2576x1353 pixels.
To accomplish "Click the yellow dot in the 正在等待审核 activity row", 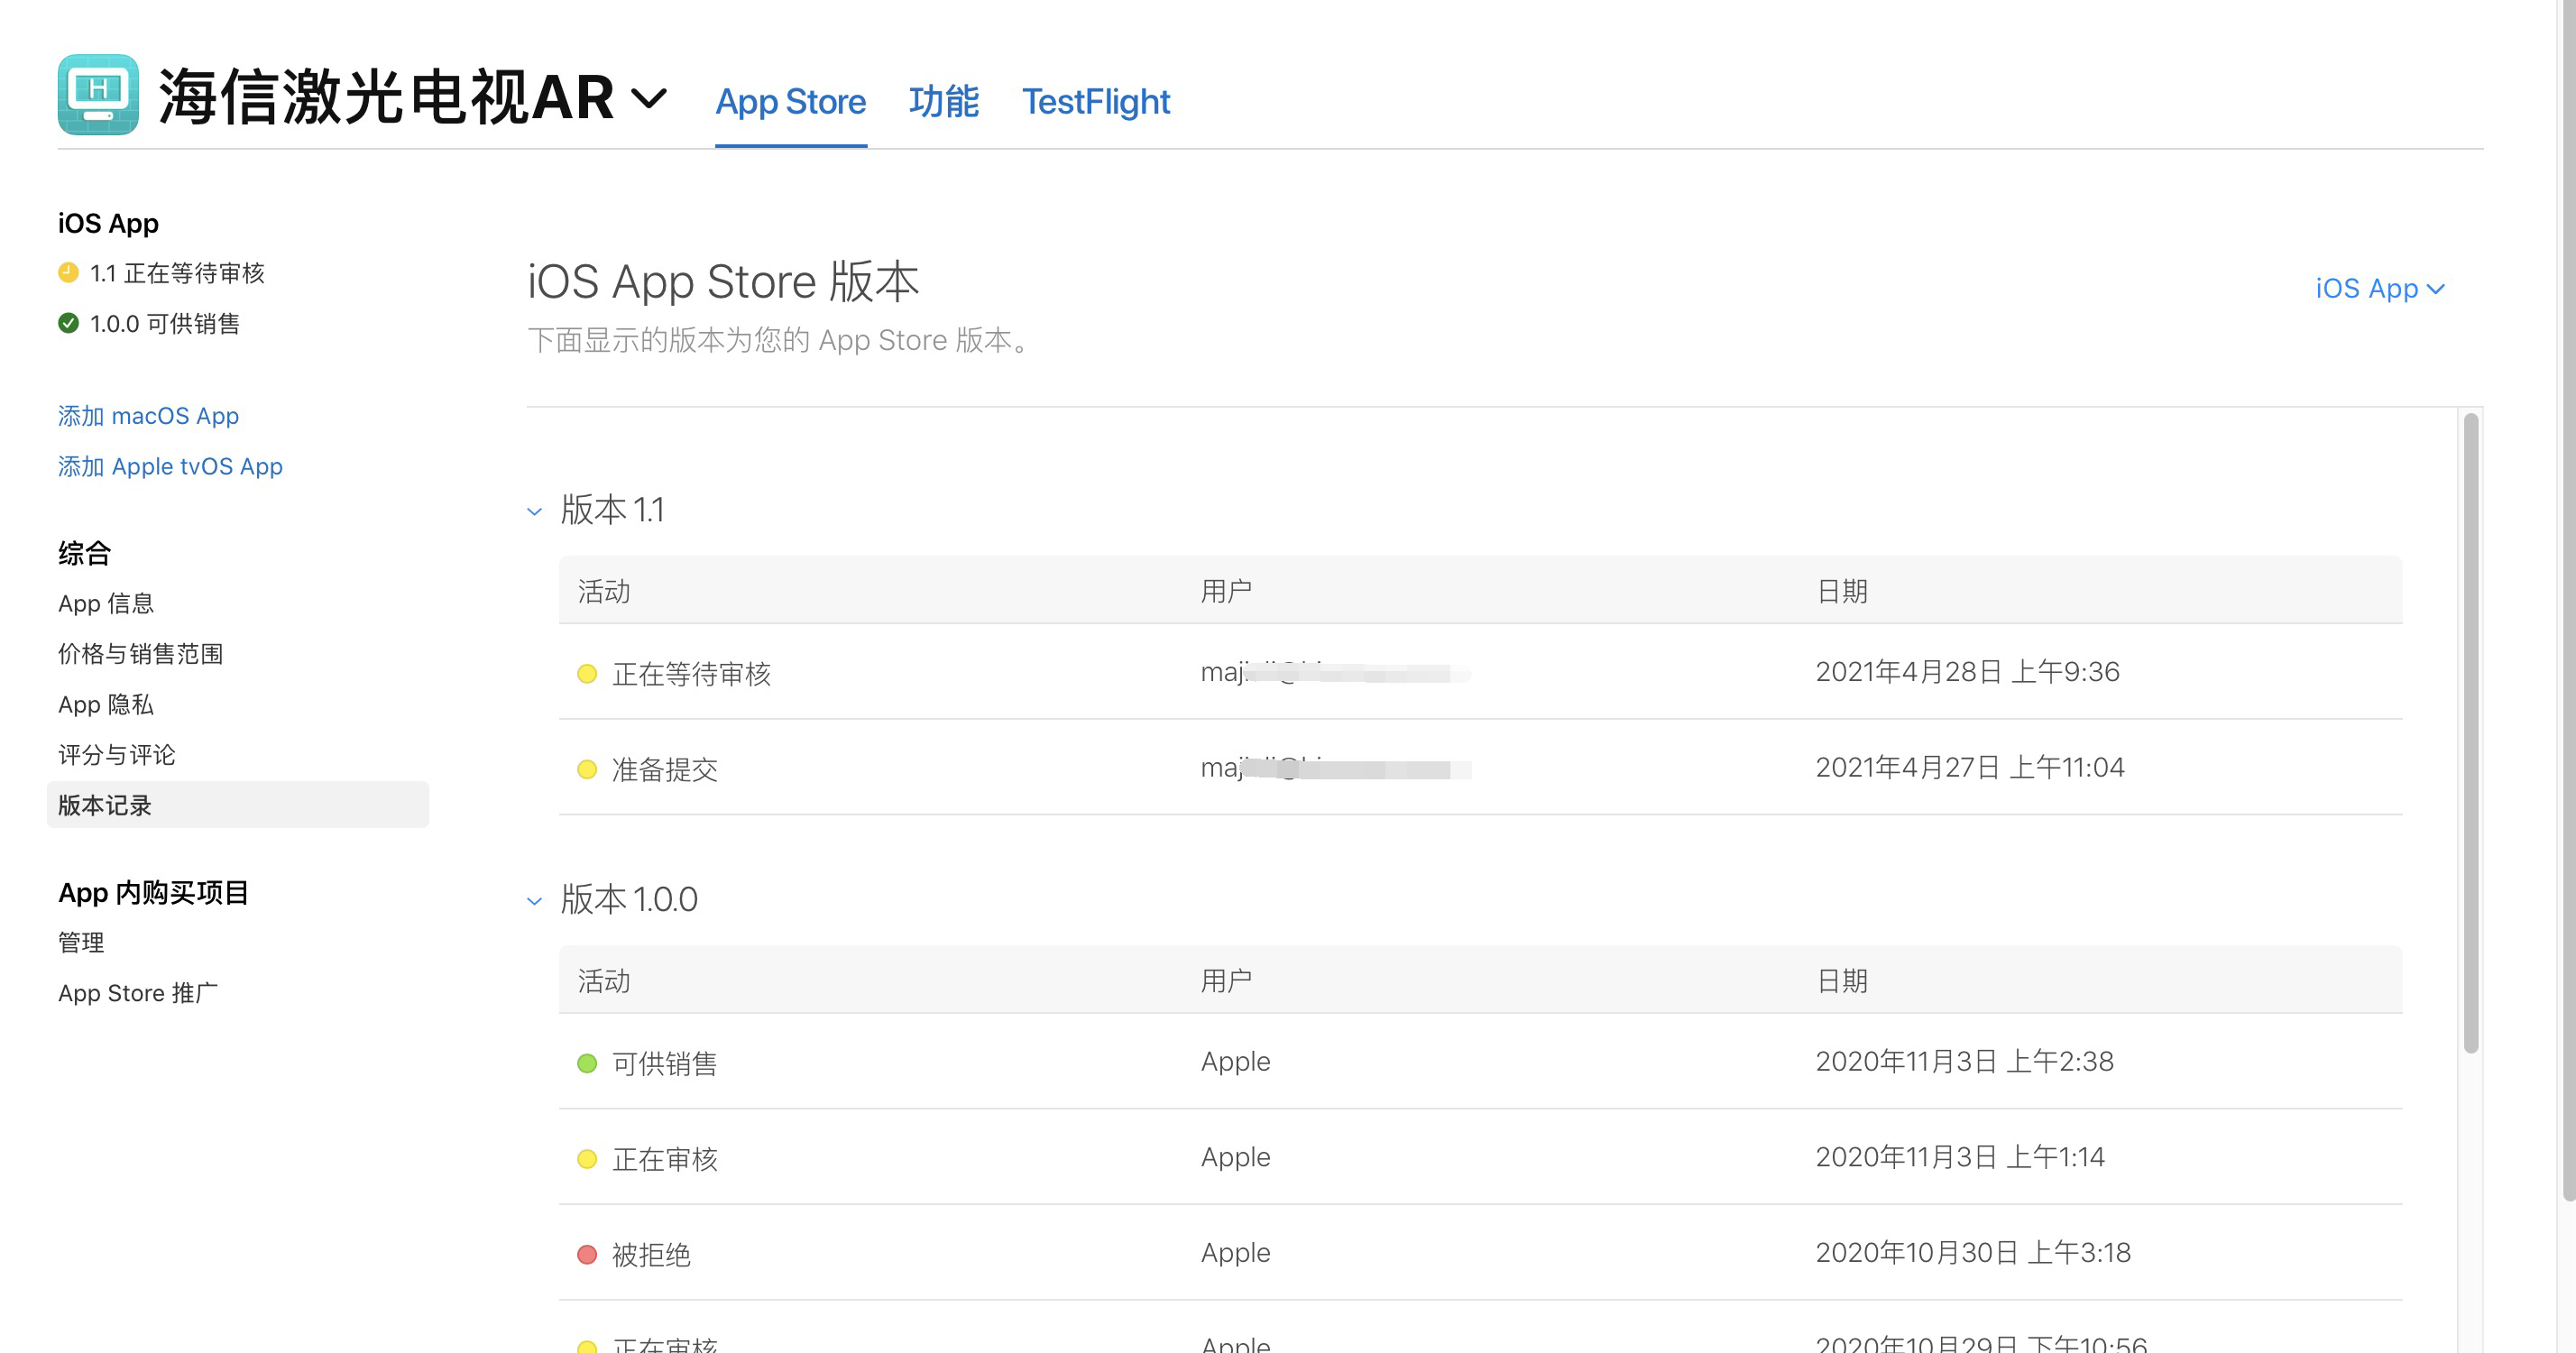I will pyautogui.click(x=587, y=673).
